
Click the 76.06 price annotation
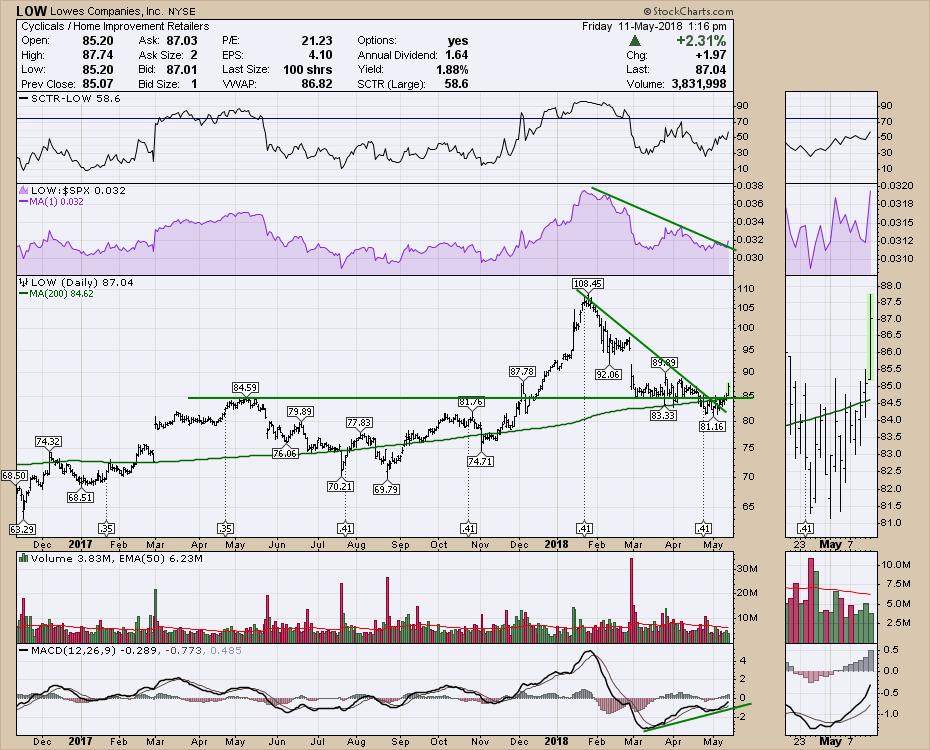pos(285,453)
